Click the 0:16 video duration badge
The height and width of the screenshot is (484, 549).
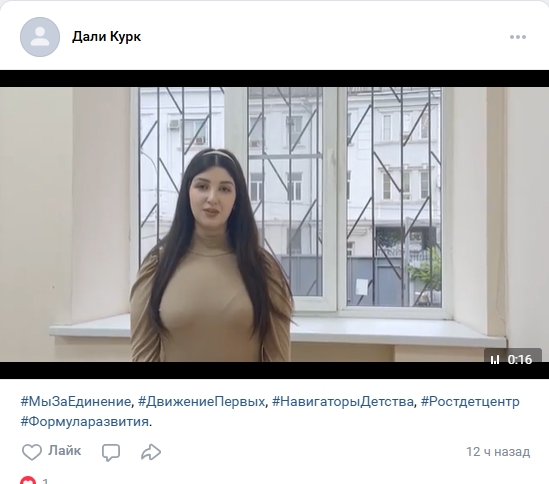pyautogui.click(x=513, y=359)
